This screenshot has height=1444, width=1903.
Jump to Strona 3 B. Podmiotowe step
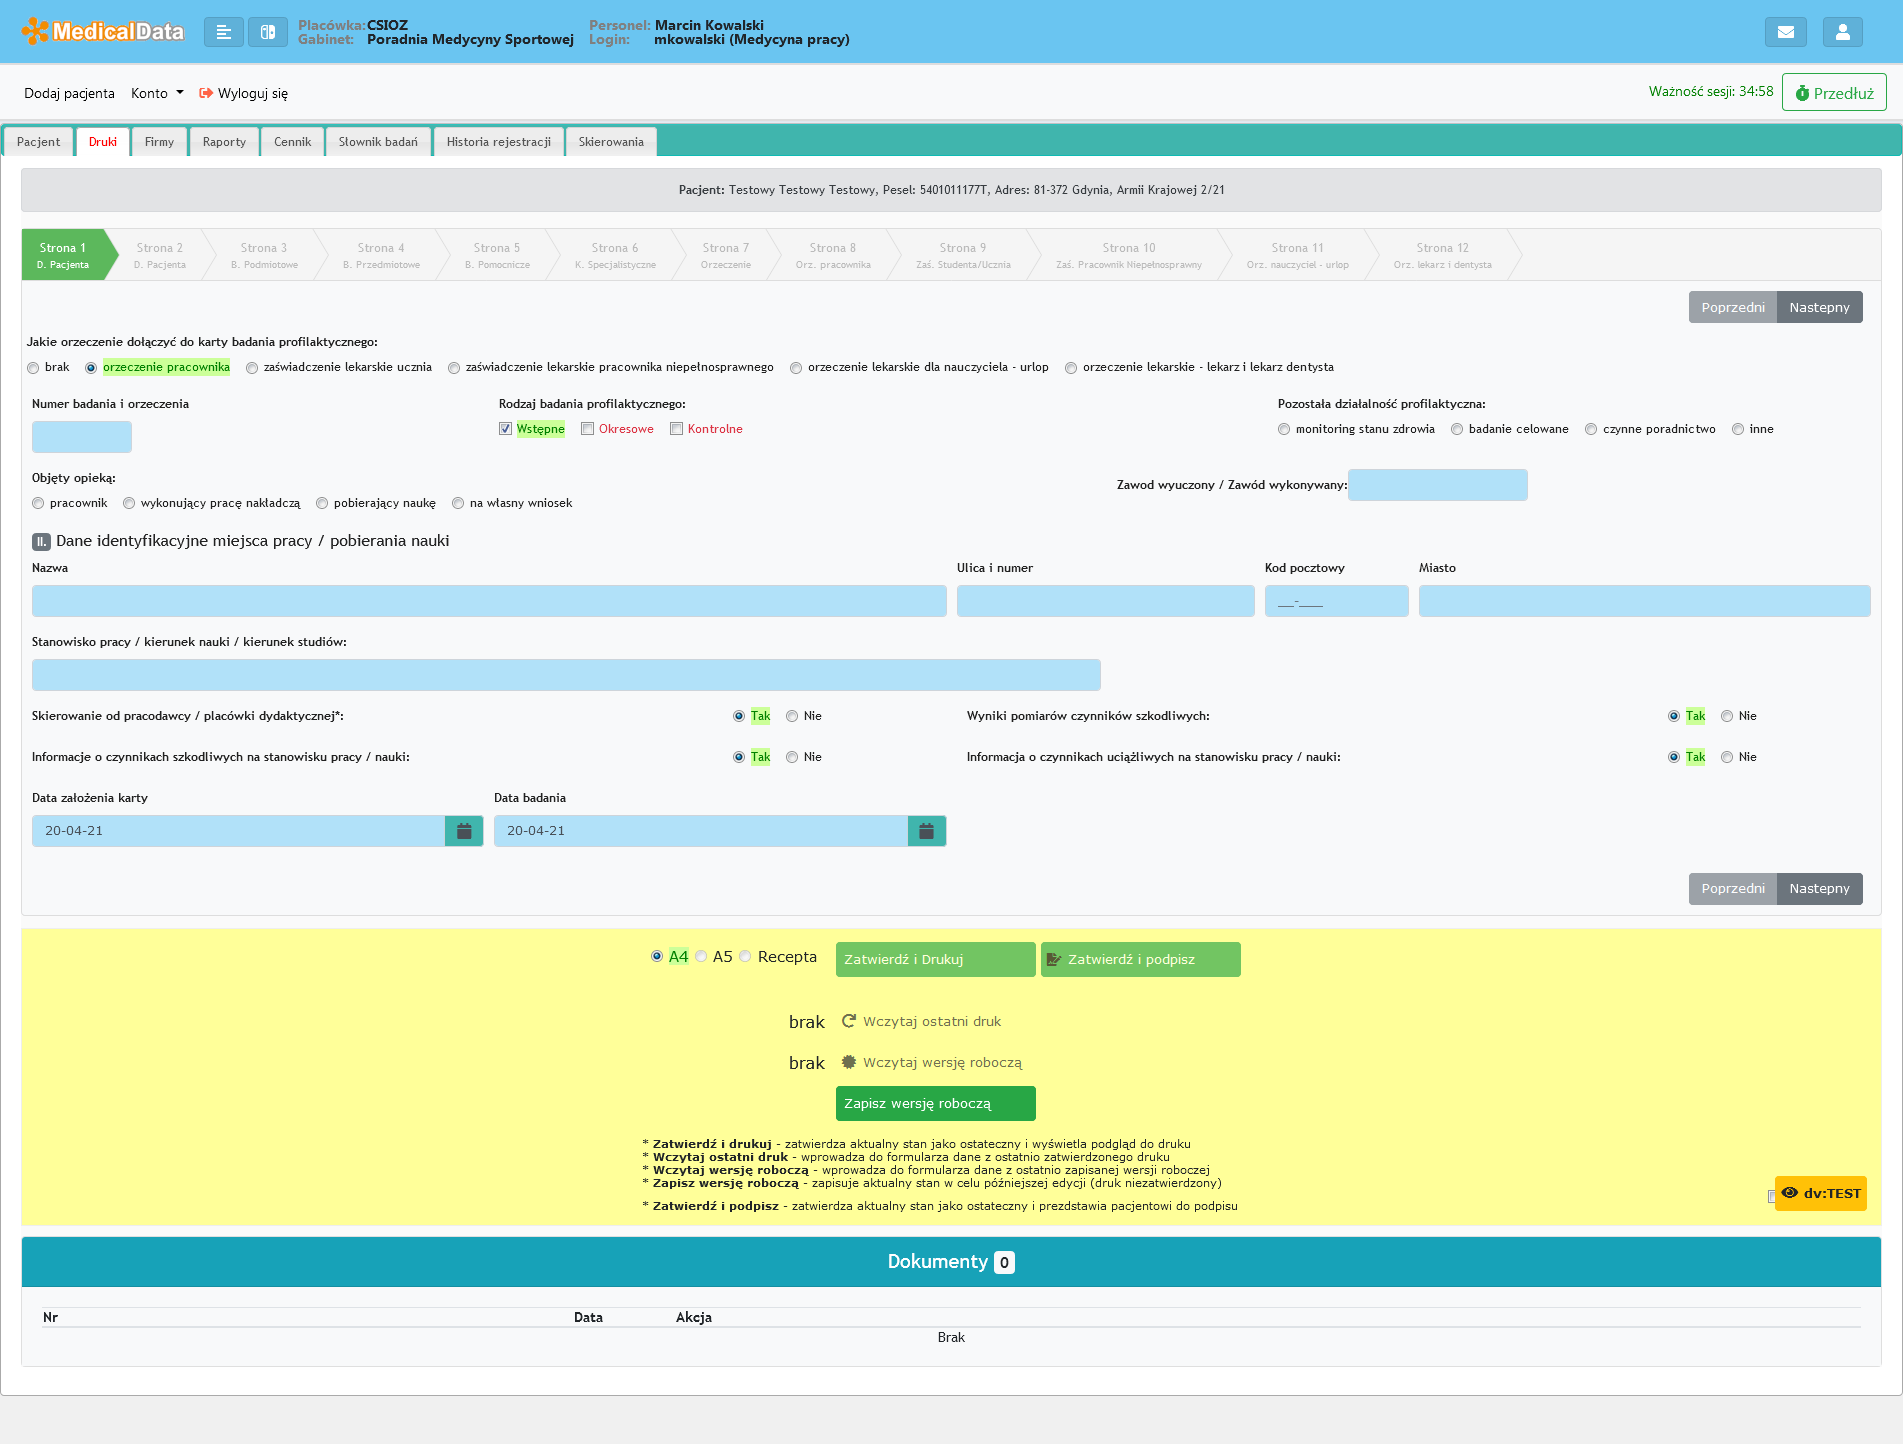point(264,255)
